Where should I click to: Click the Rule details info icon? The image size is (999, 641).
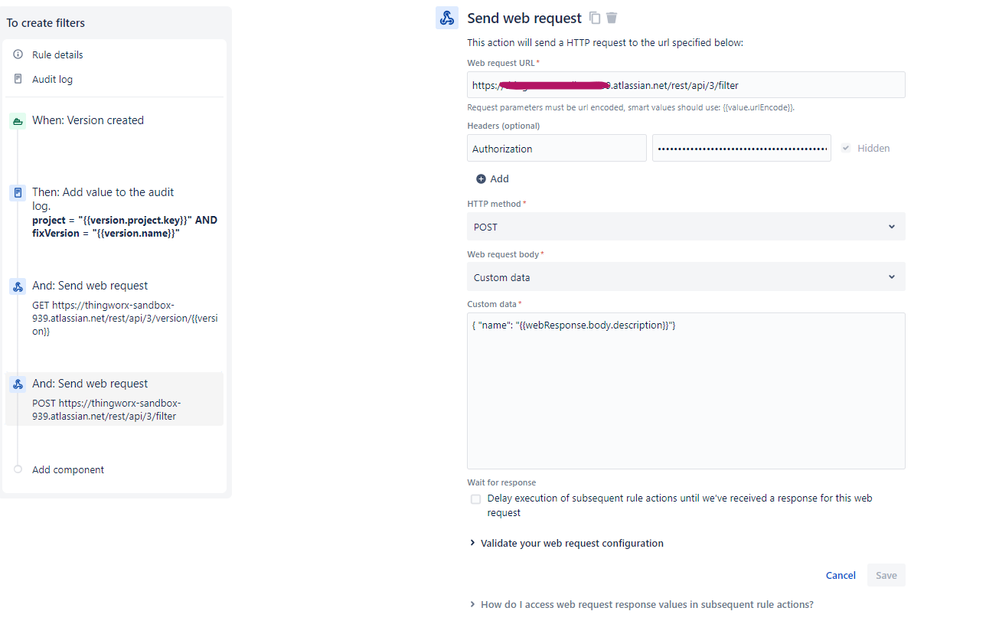point(18,55)
